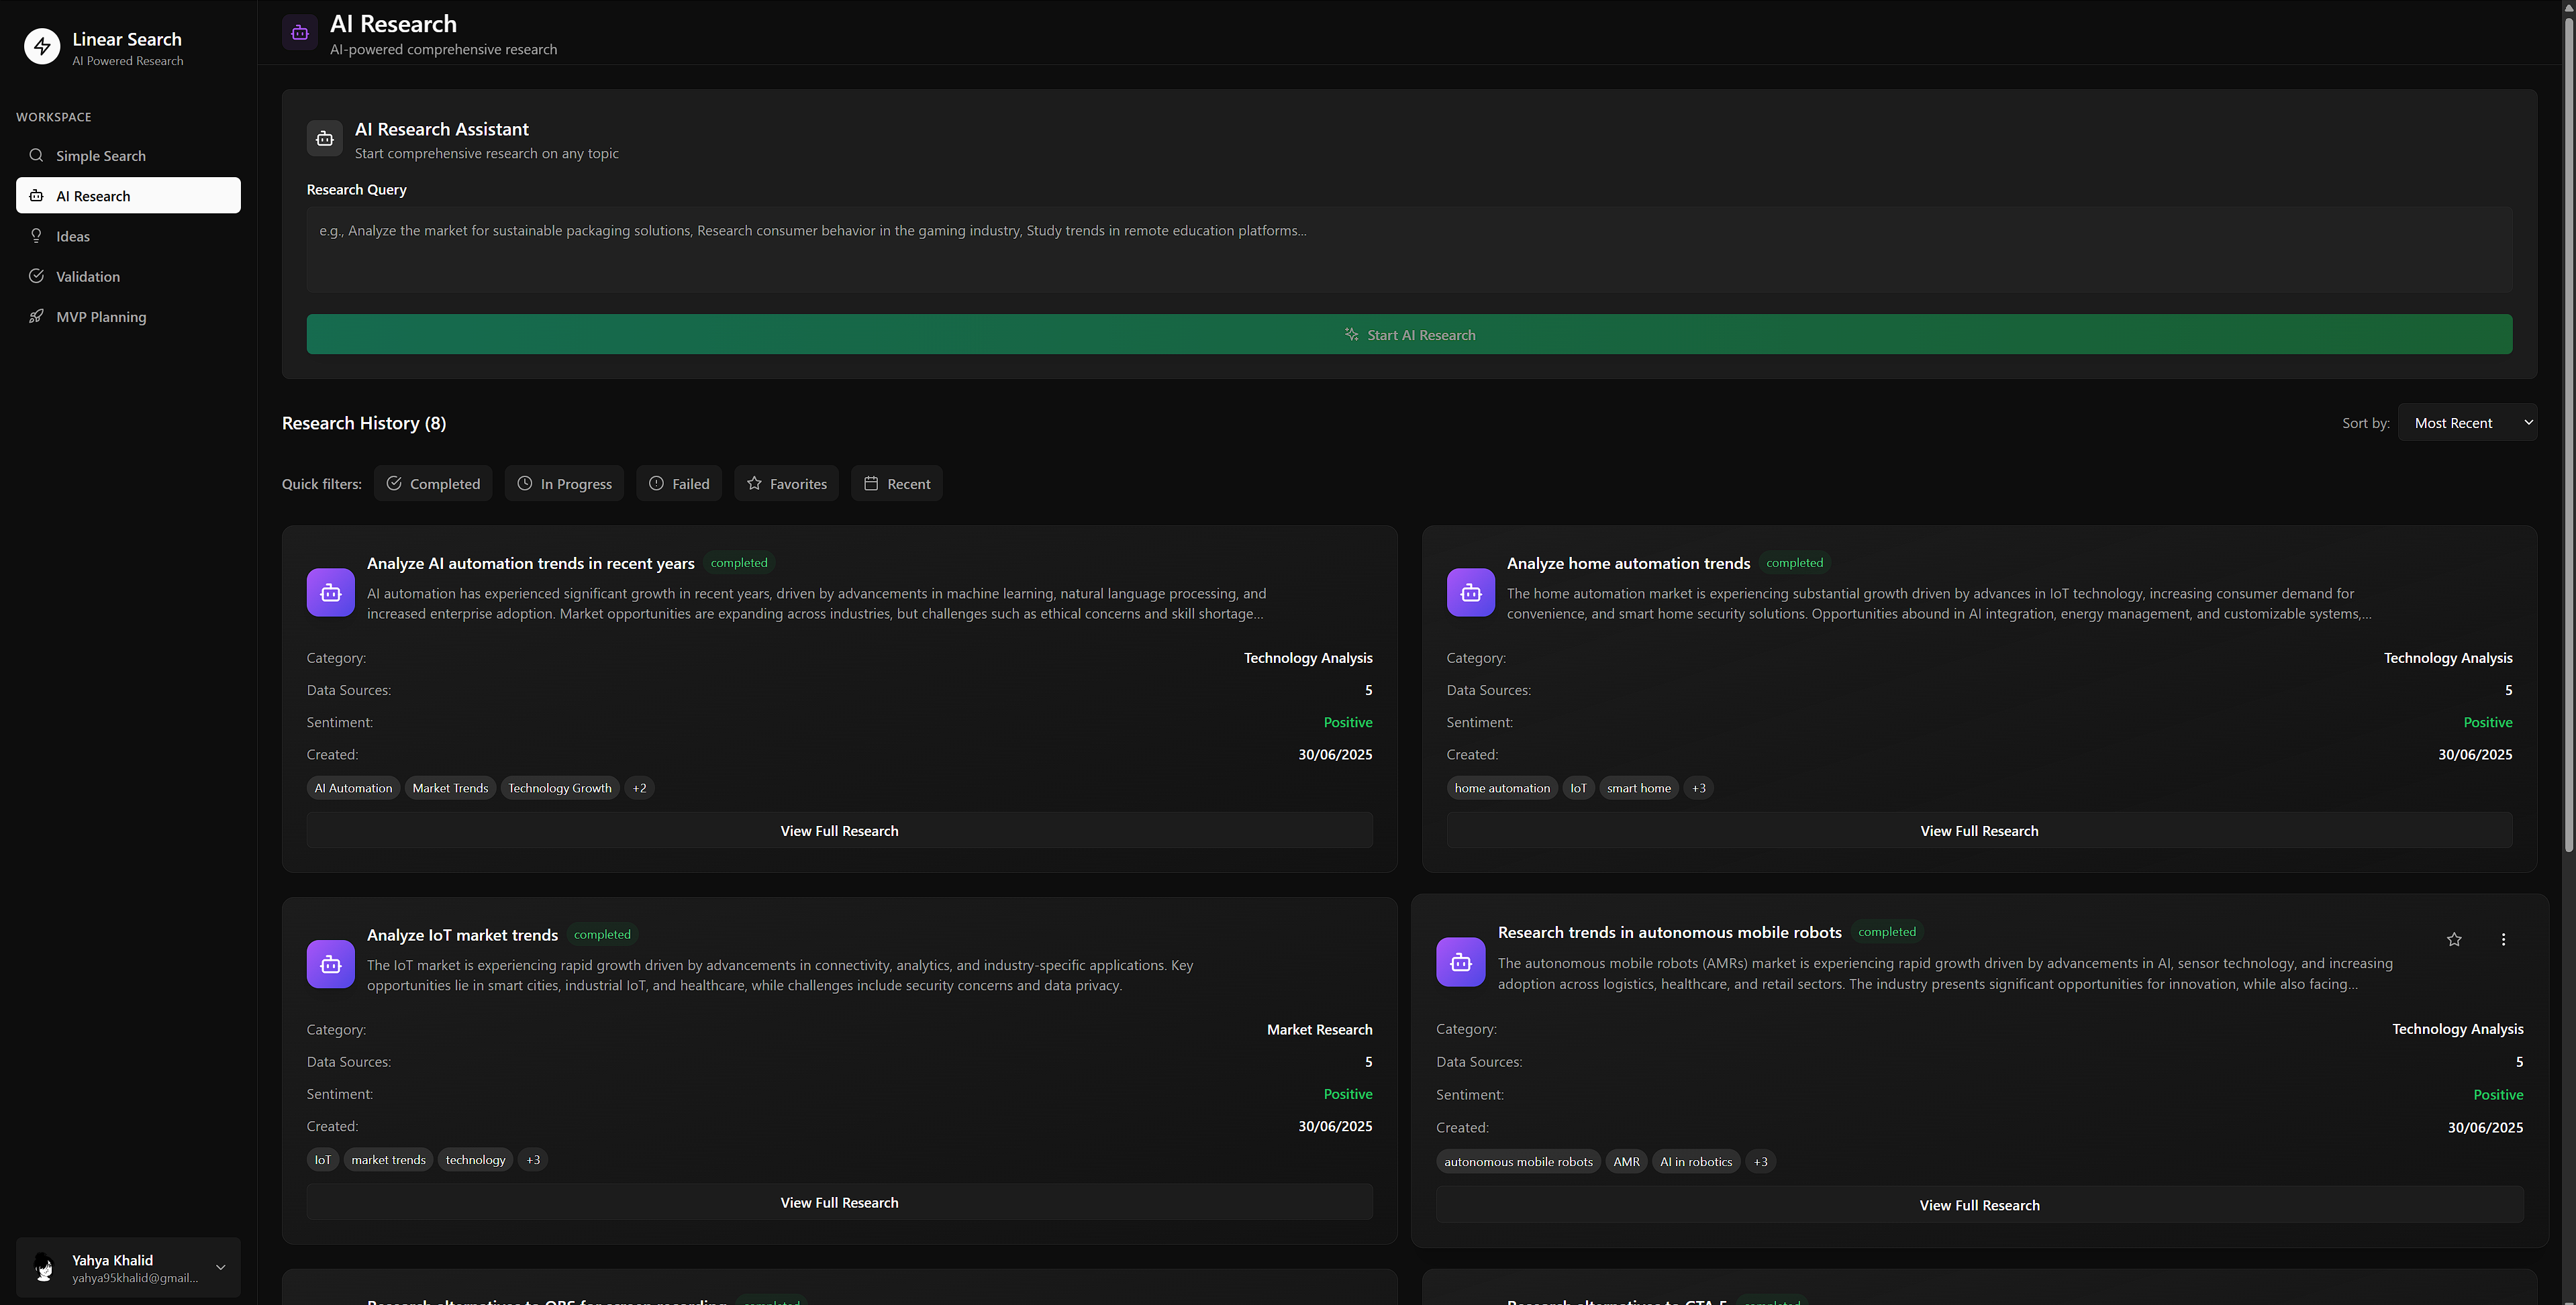The width and height of the screenshot is (2576, 1305).
Task: Focus the Research Query text field
Action: pos(1408,250)
